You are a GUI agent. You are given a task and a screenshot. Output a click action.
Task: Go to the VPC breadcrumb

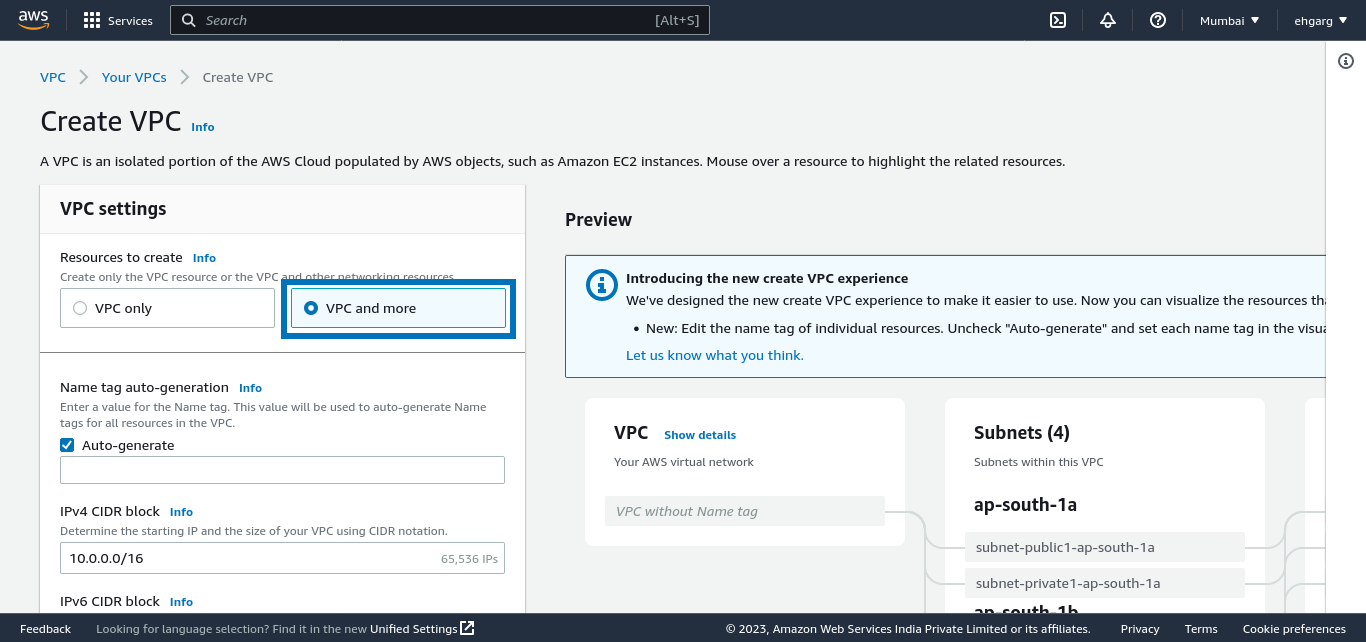pyautogui.click(x=53, y=77)
